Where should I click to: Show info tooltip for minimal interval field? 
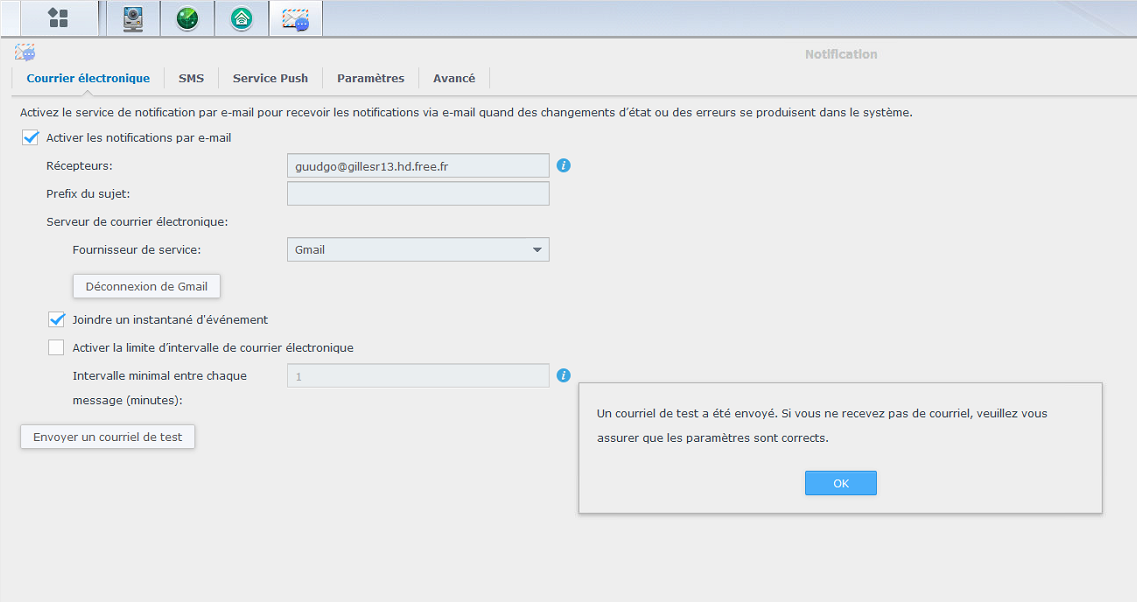click(563, 375)
